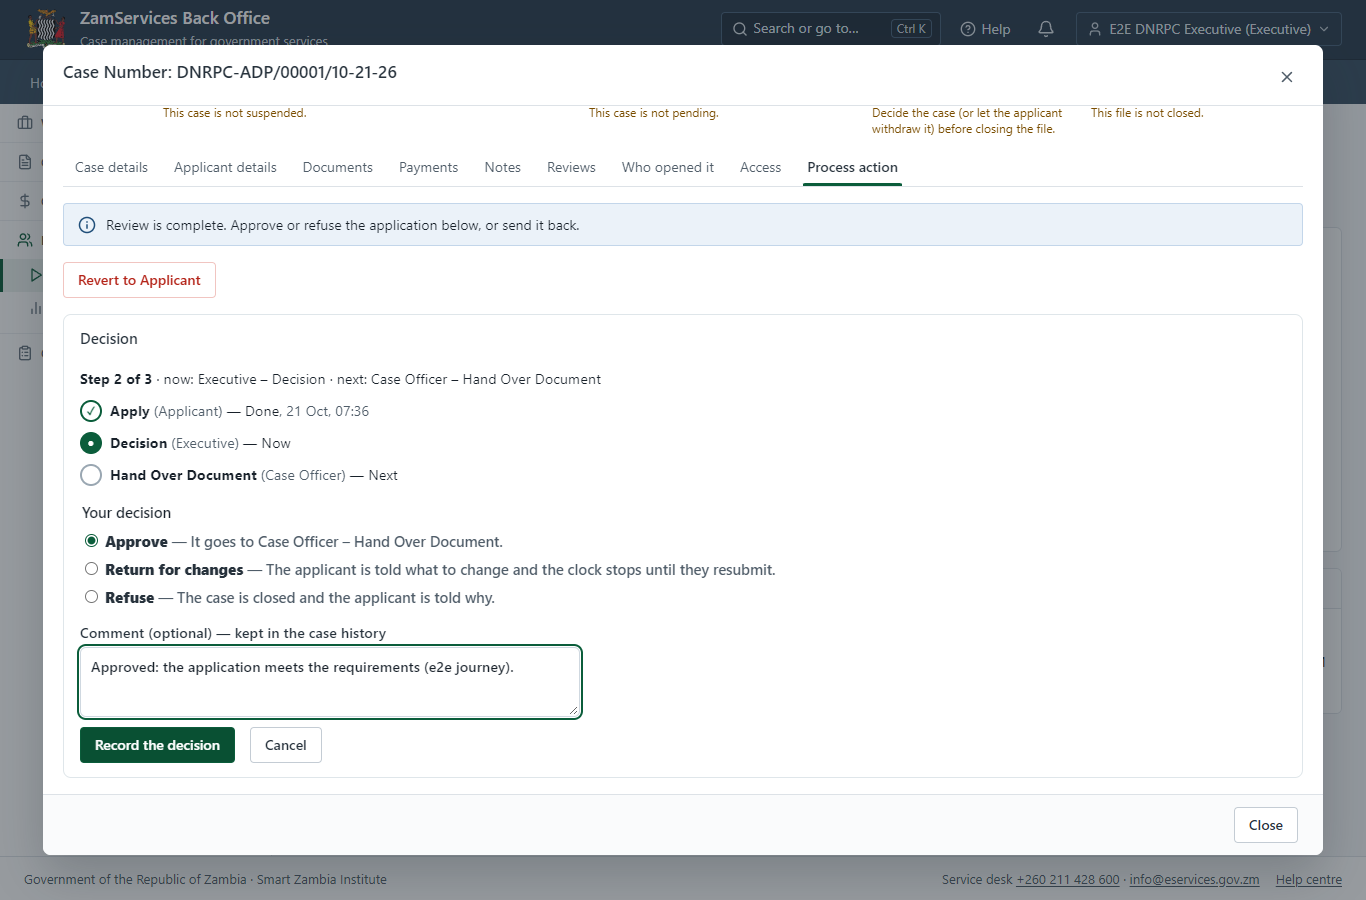Click the info icon in the review banner

(87, 225)
